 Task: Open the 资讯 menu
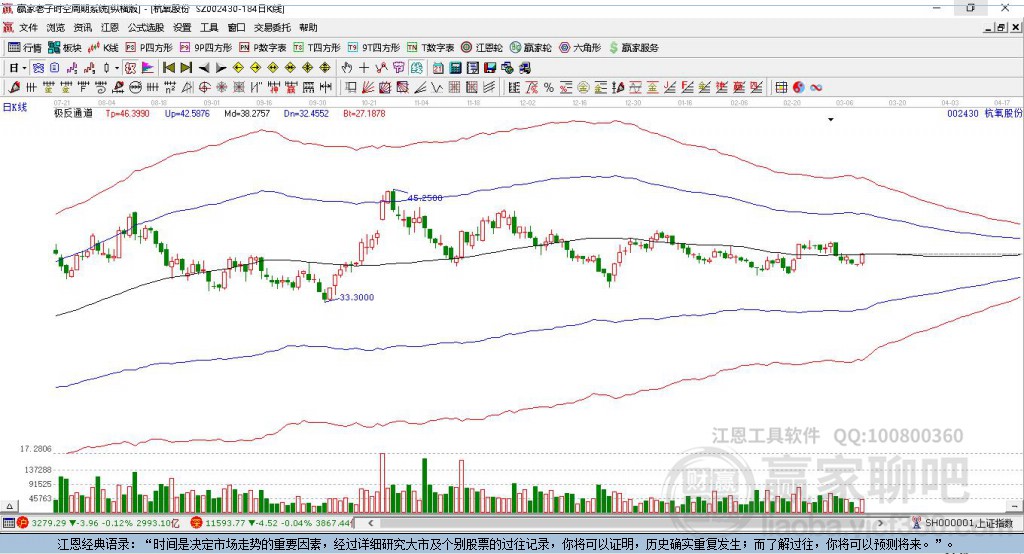tap(82, 27)
